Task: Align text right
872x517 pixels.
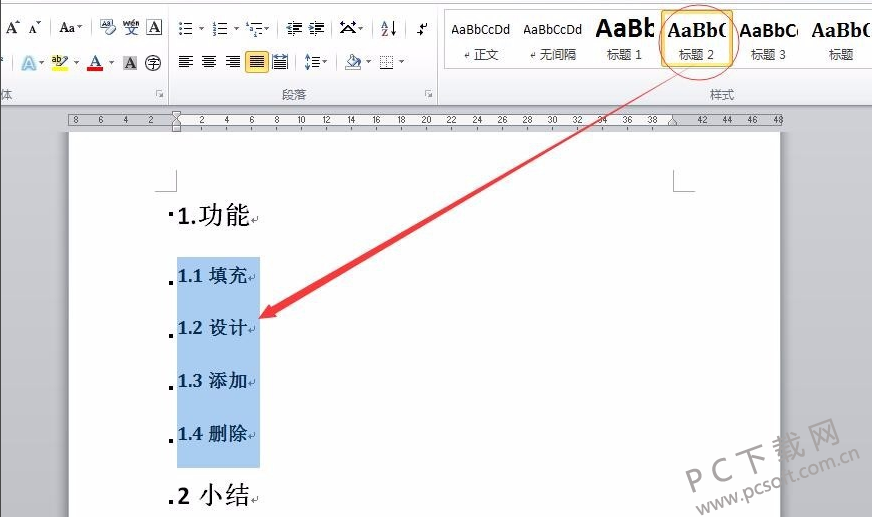Action: (x=232, y=62)
